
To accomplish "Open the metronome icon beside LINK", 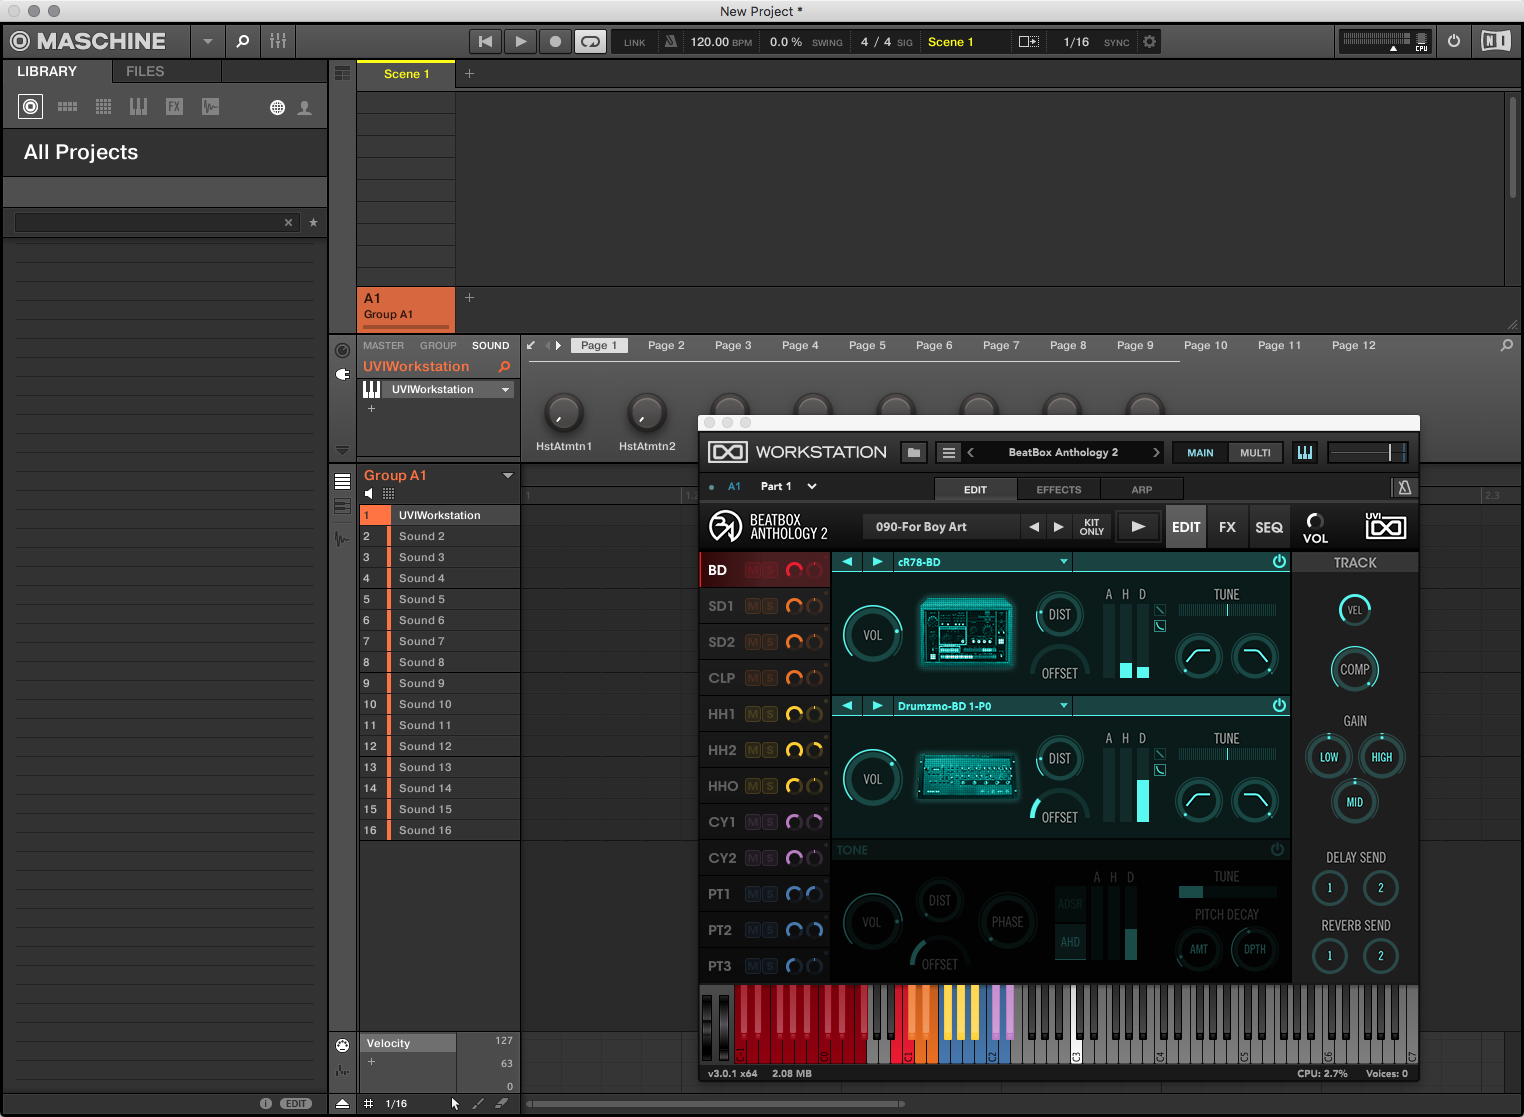I will tap(671, 42).
